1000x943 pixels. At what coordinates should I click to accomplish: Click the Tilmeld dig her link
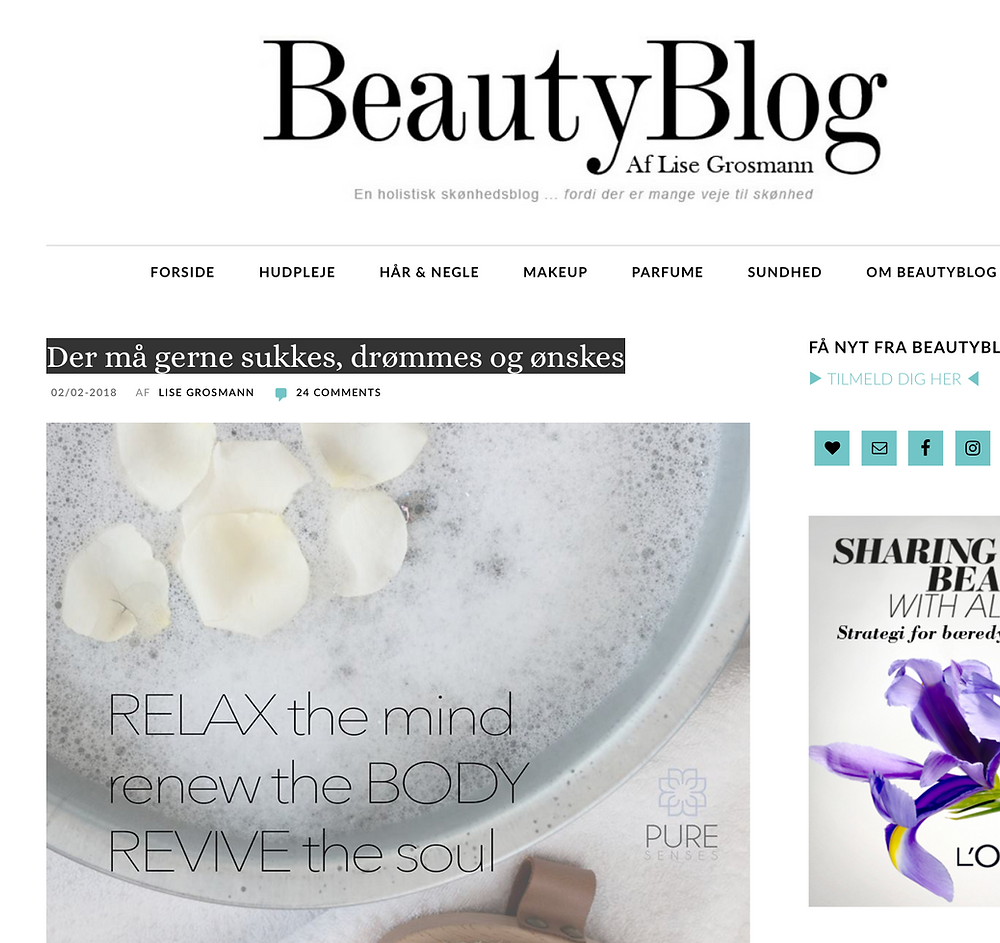pos(894,379)
